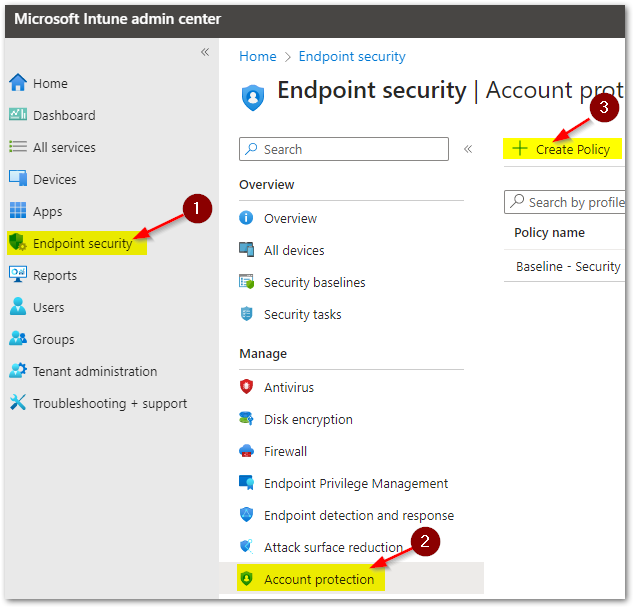Click the Dashboard chart icon

tap(18, 114)
